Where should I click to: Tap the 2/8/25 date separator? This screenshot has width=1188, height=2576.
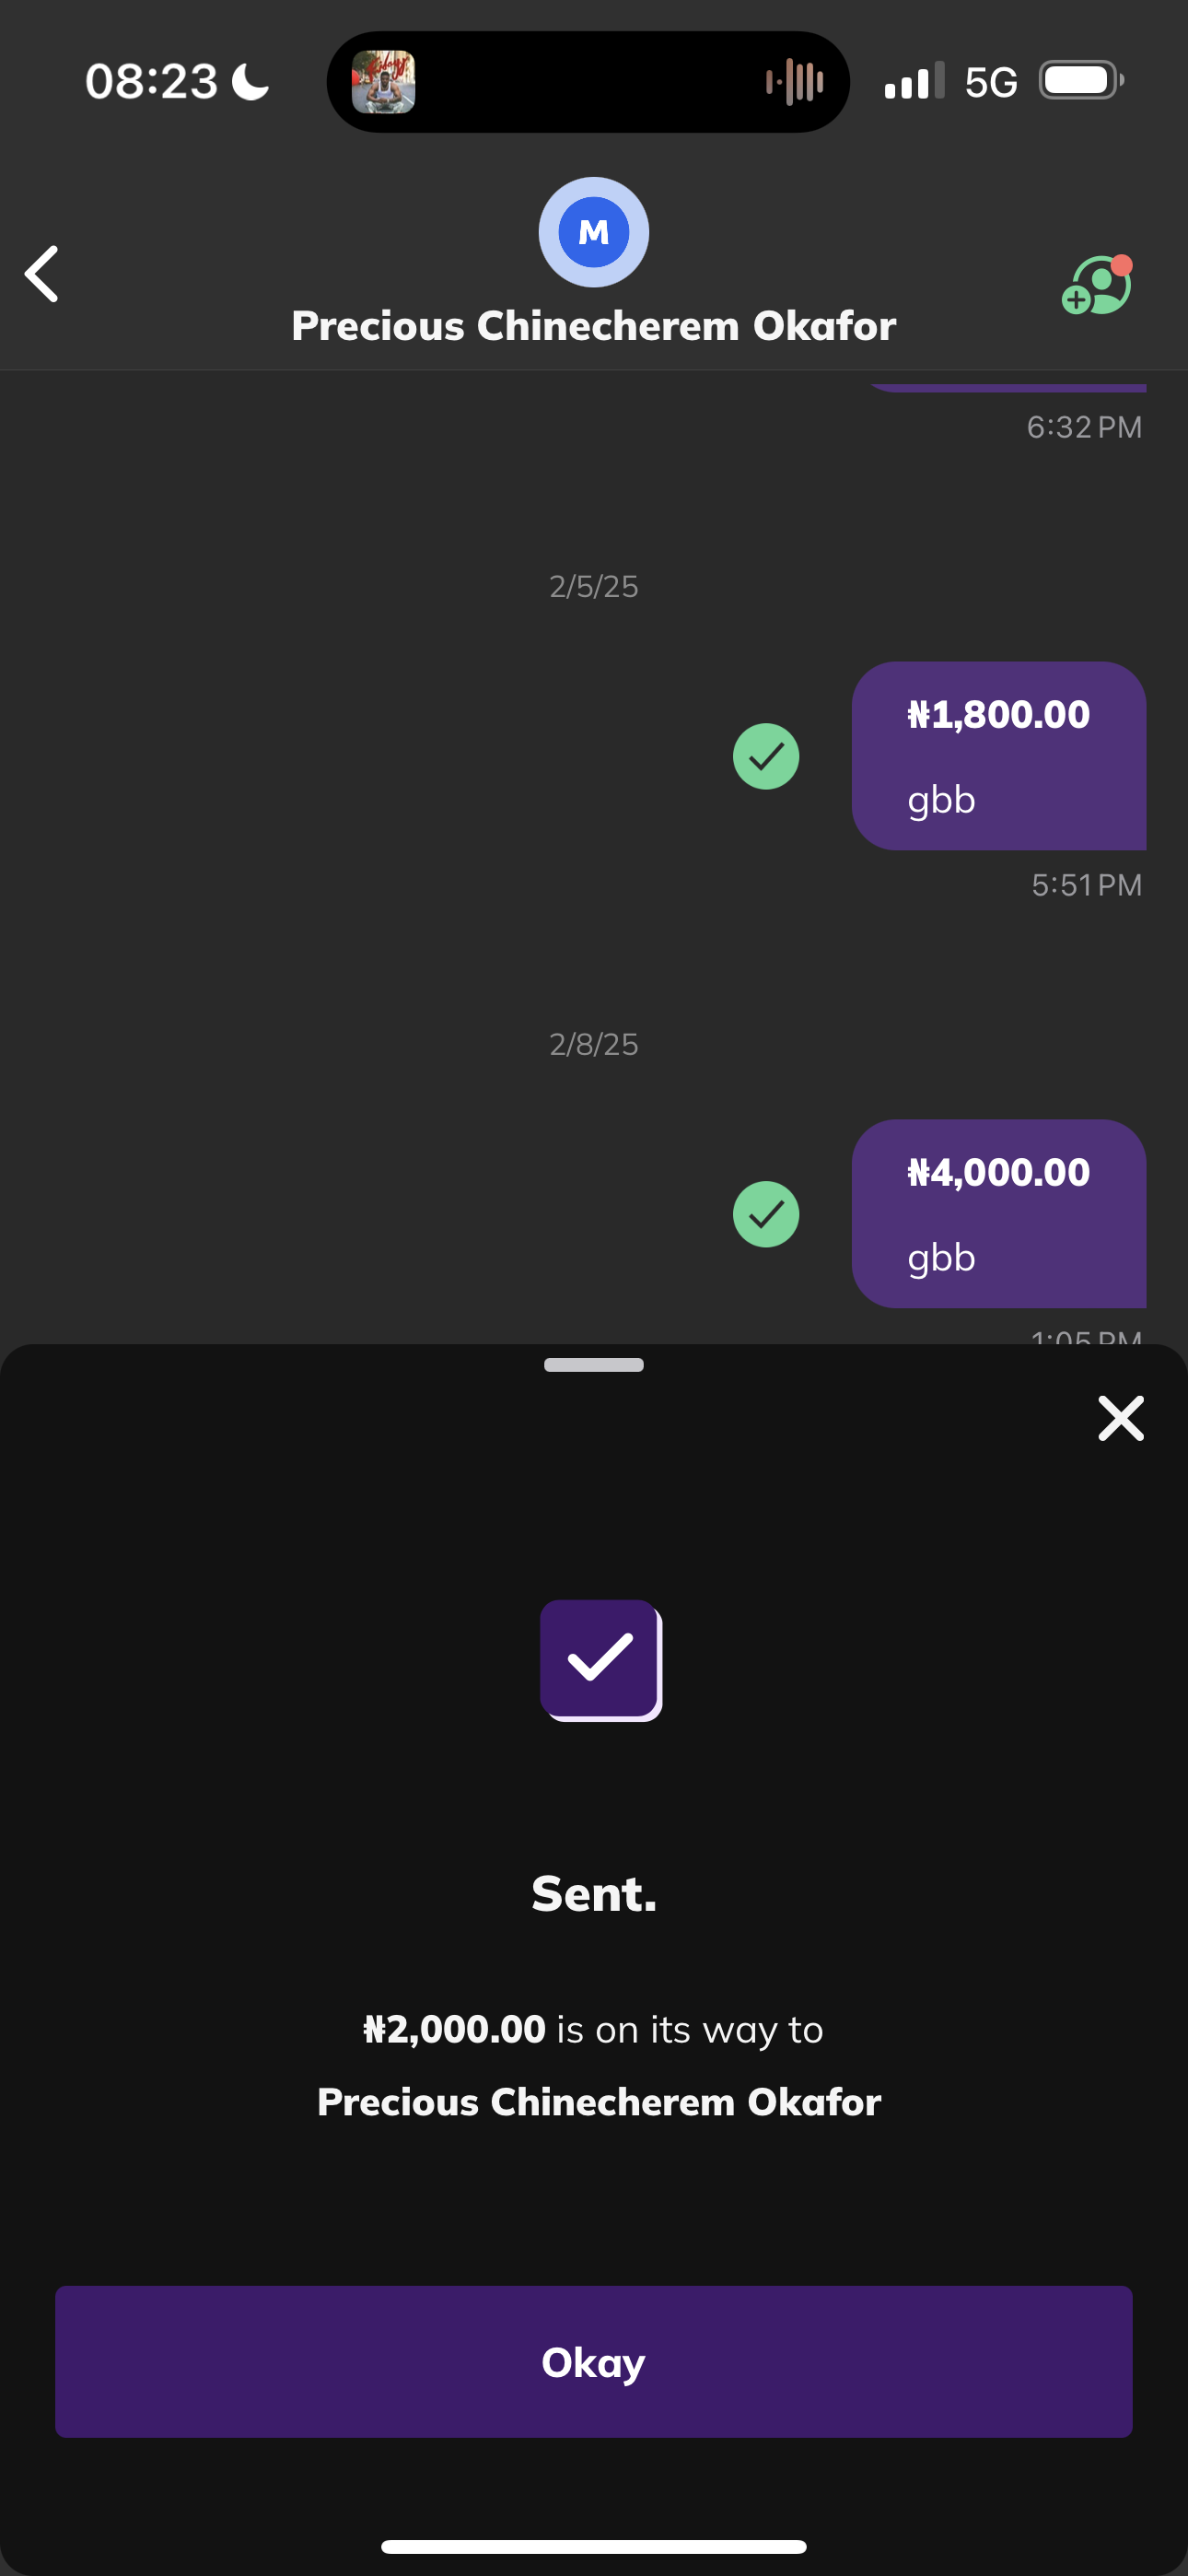point(594,1044)
